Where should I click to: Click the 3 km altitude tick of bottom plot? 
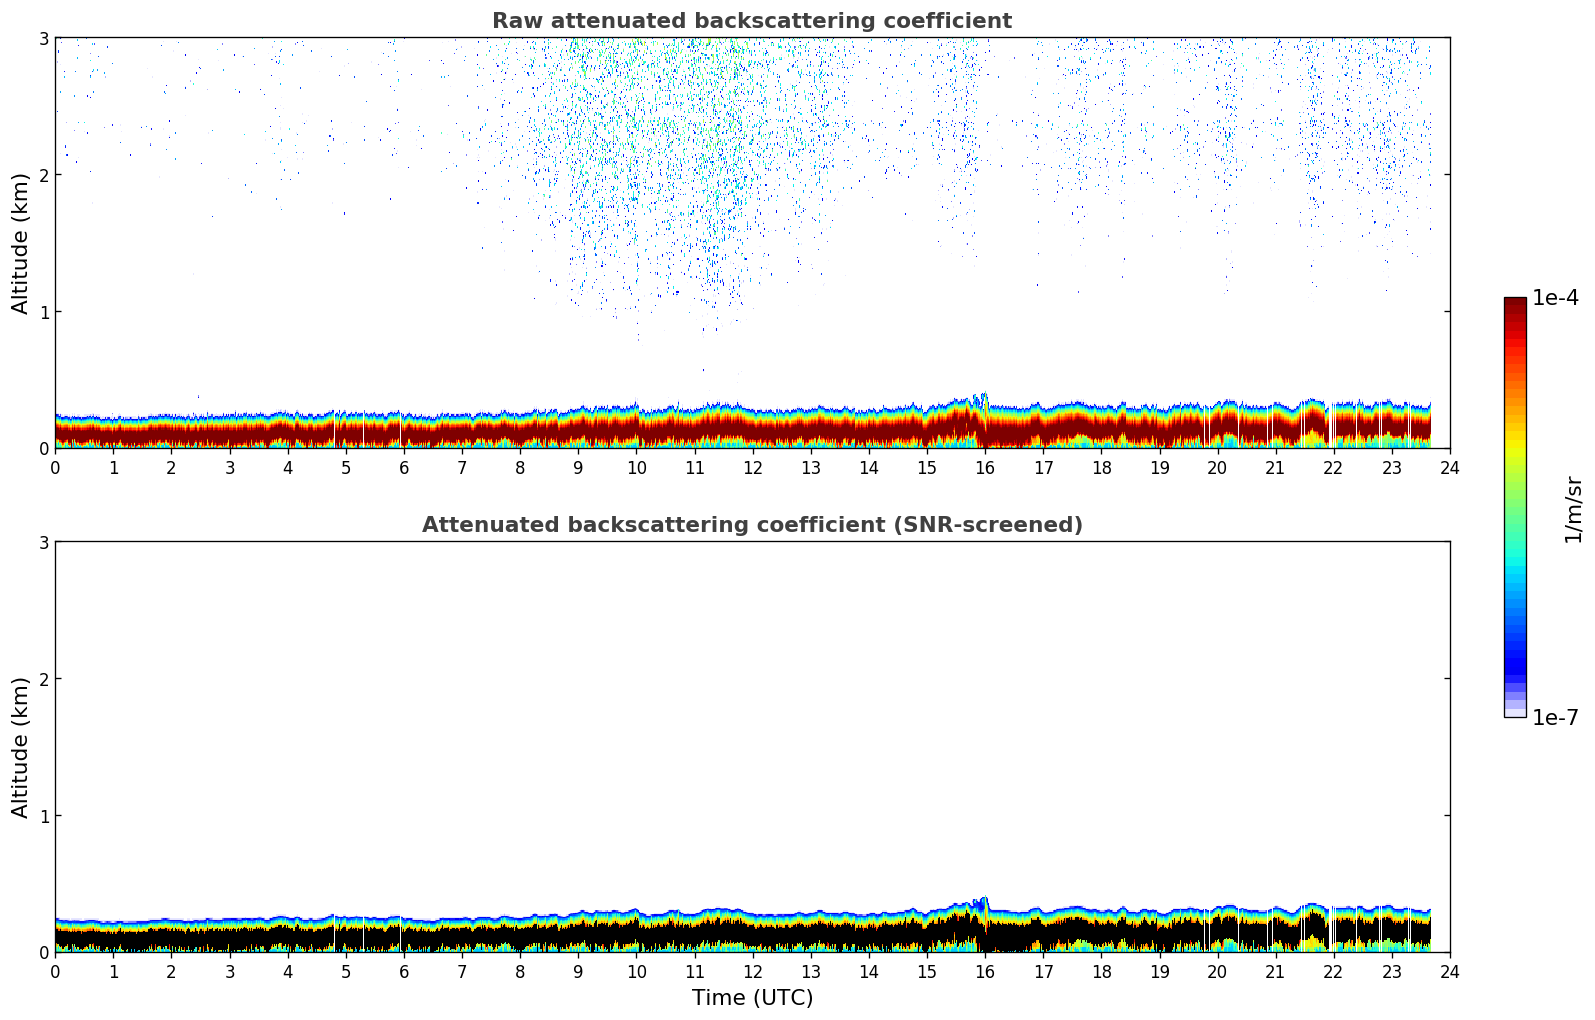coord(42,542)
